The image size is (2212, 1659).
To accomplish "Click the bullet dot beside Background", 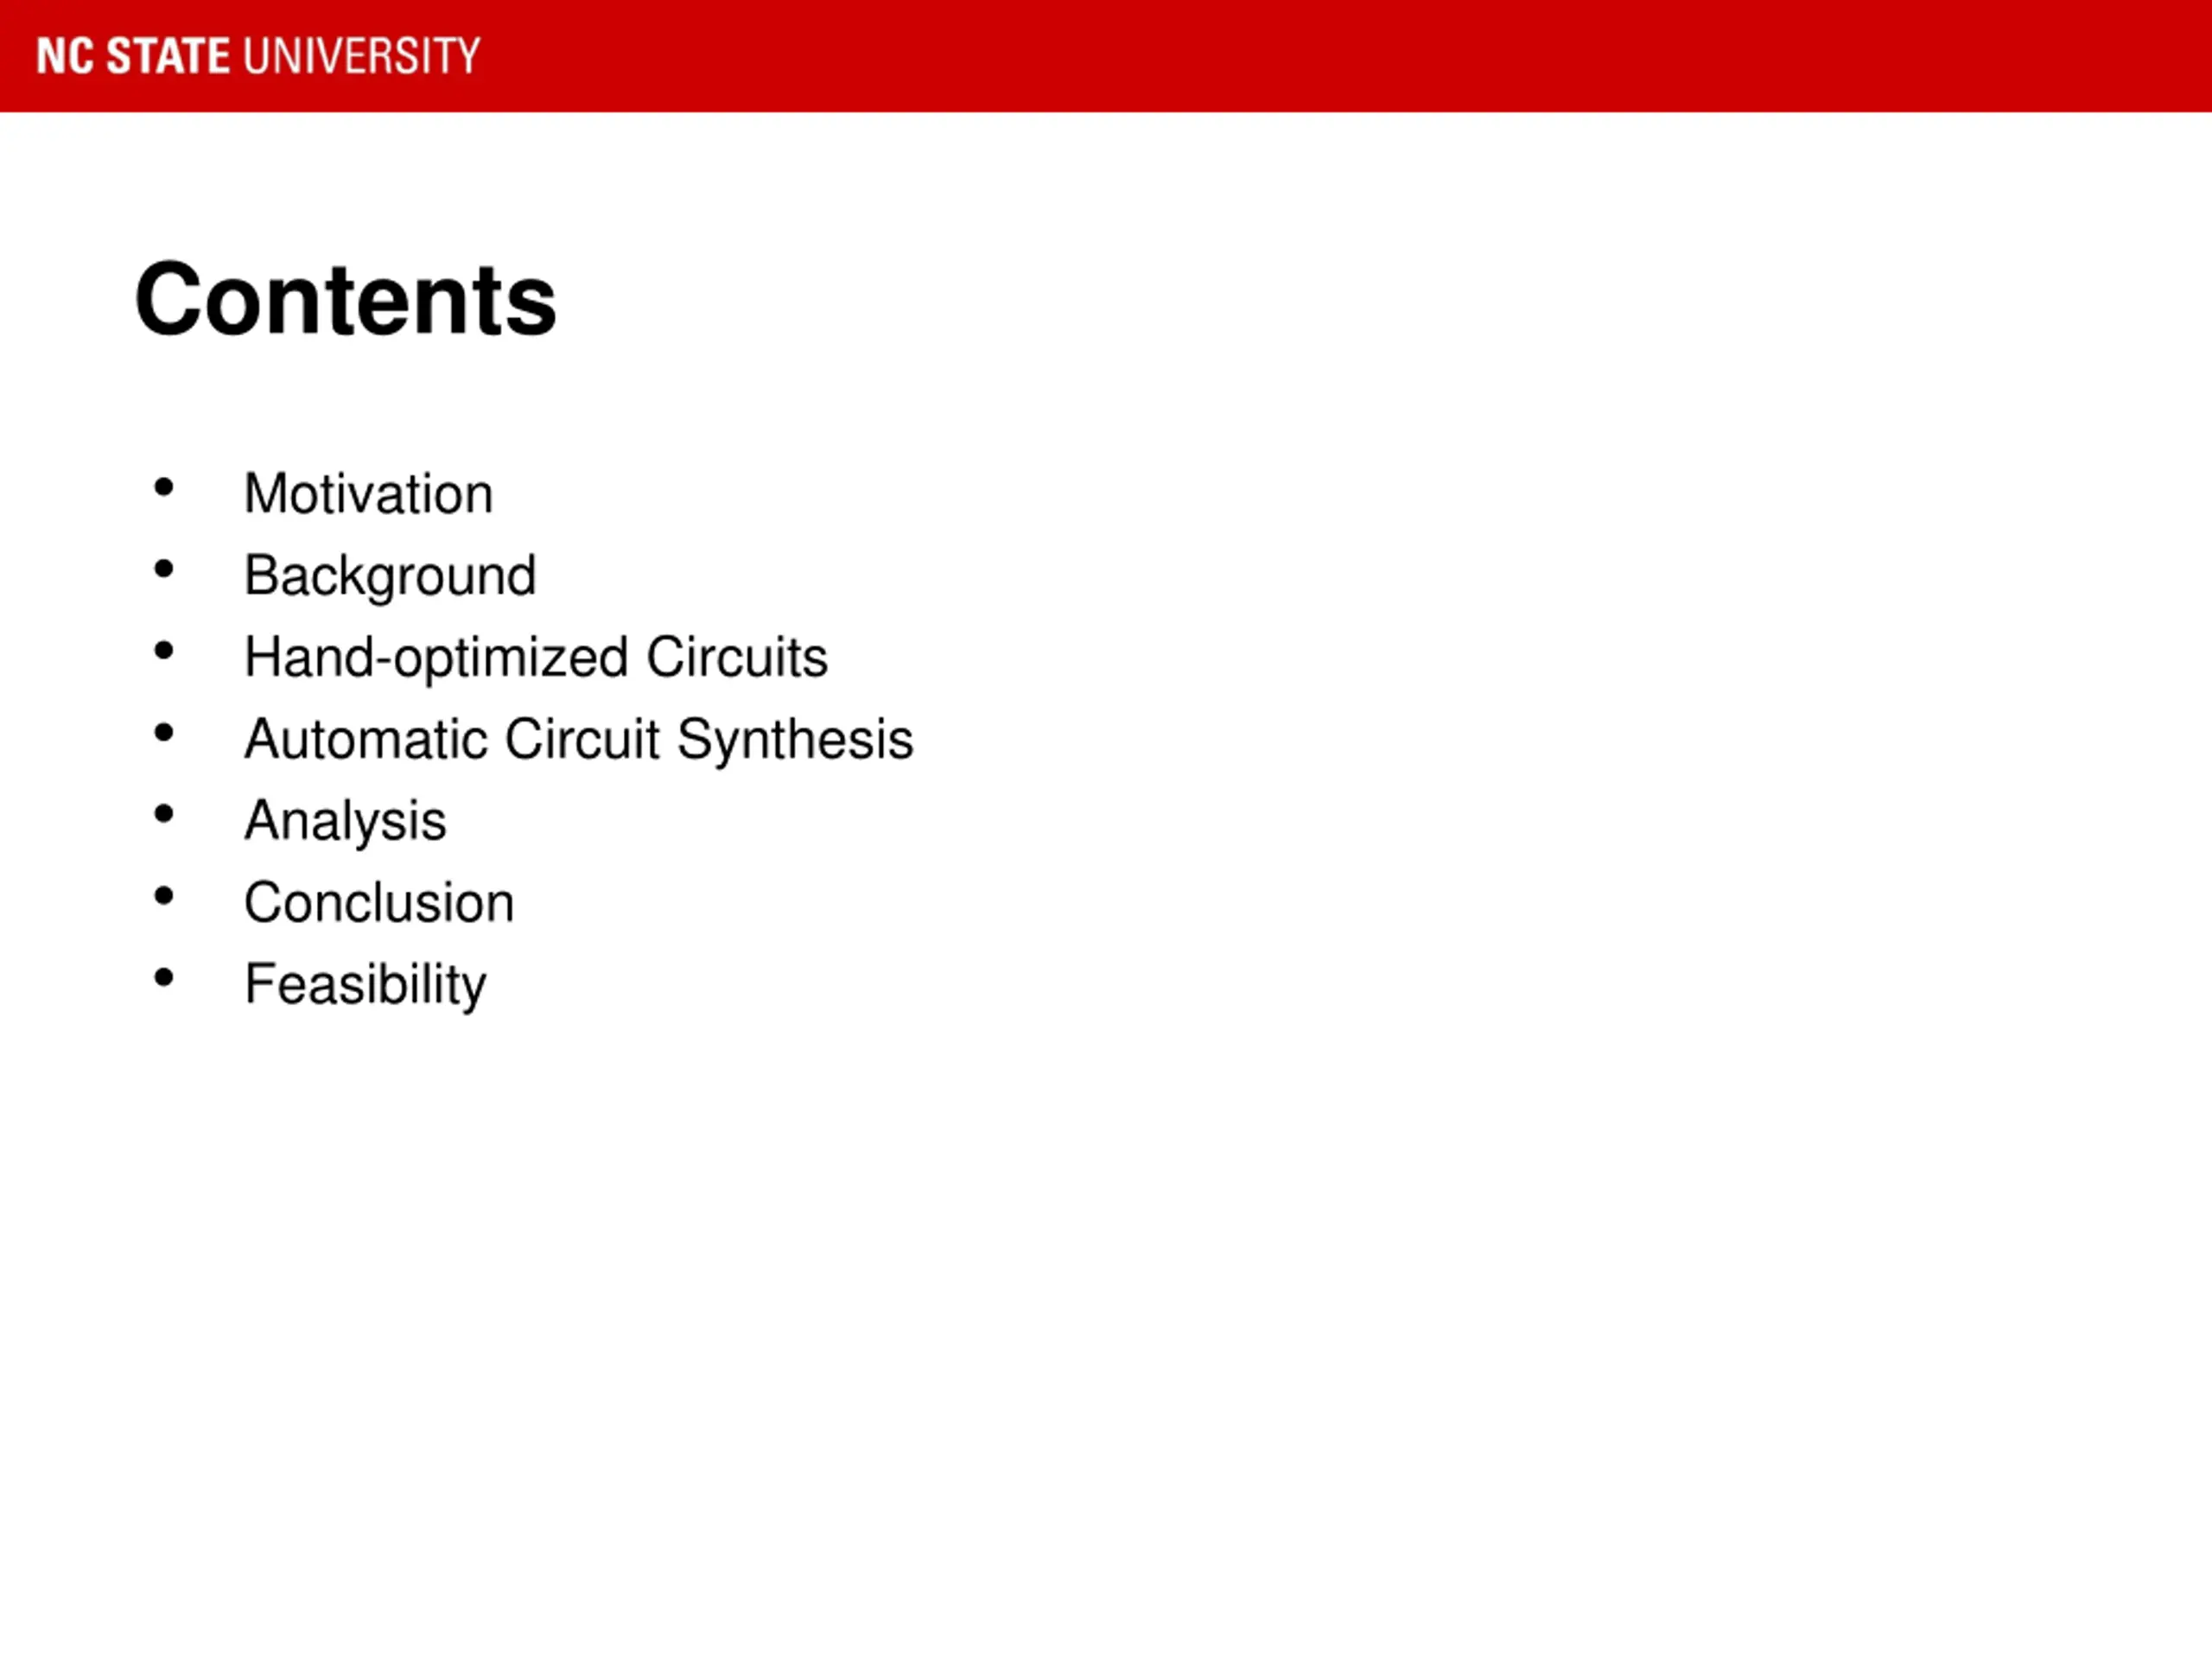I will click(x=164, y=570).
